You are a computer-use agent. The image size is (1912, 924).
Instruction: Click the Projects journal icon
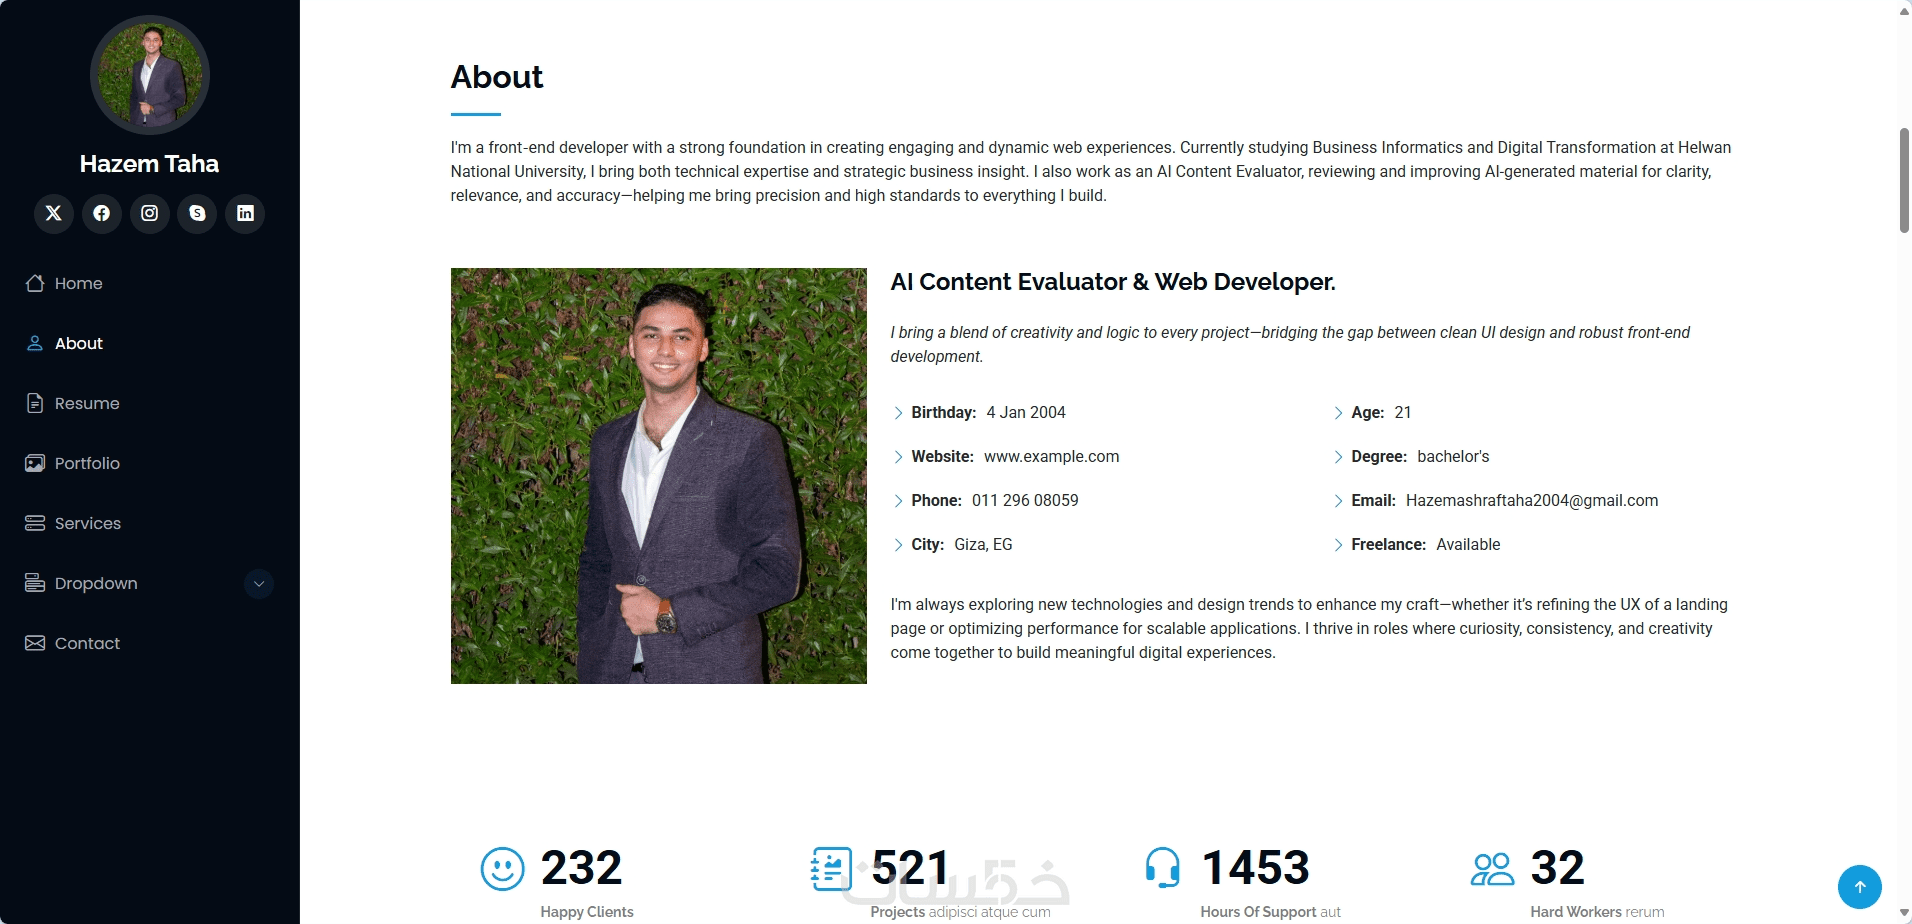coord(831,868)
